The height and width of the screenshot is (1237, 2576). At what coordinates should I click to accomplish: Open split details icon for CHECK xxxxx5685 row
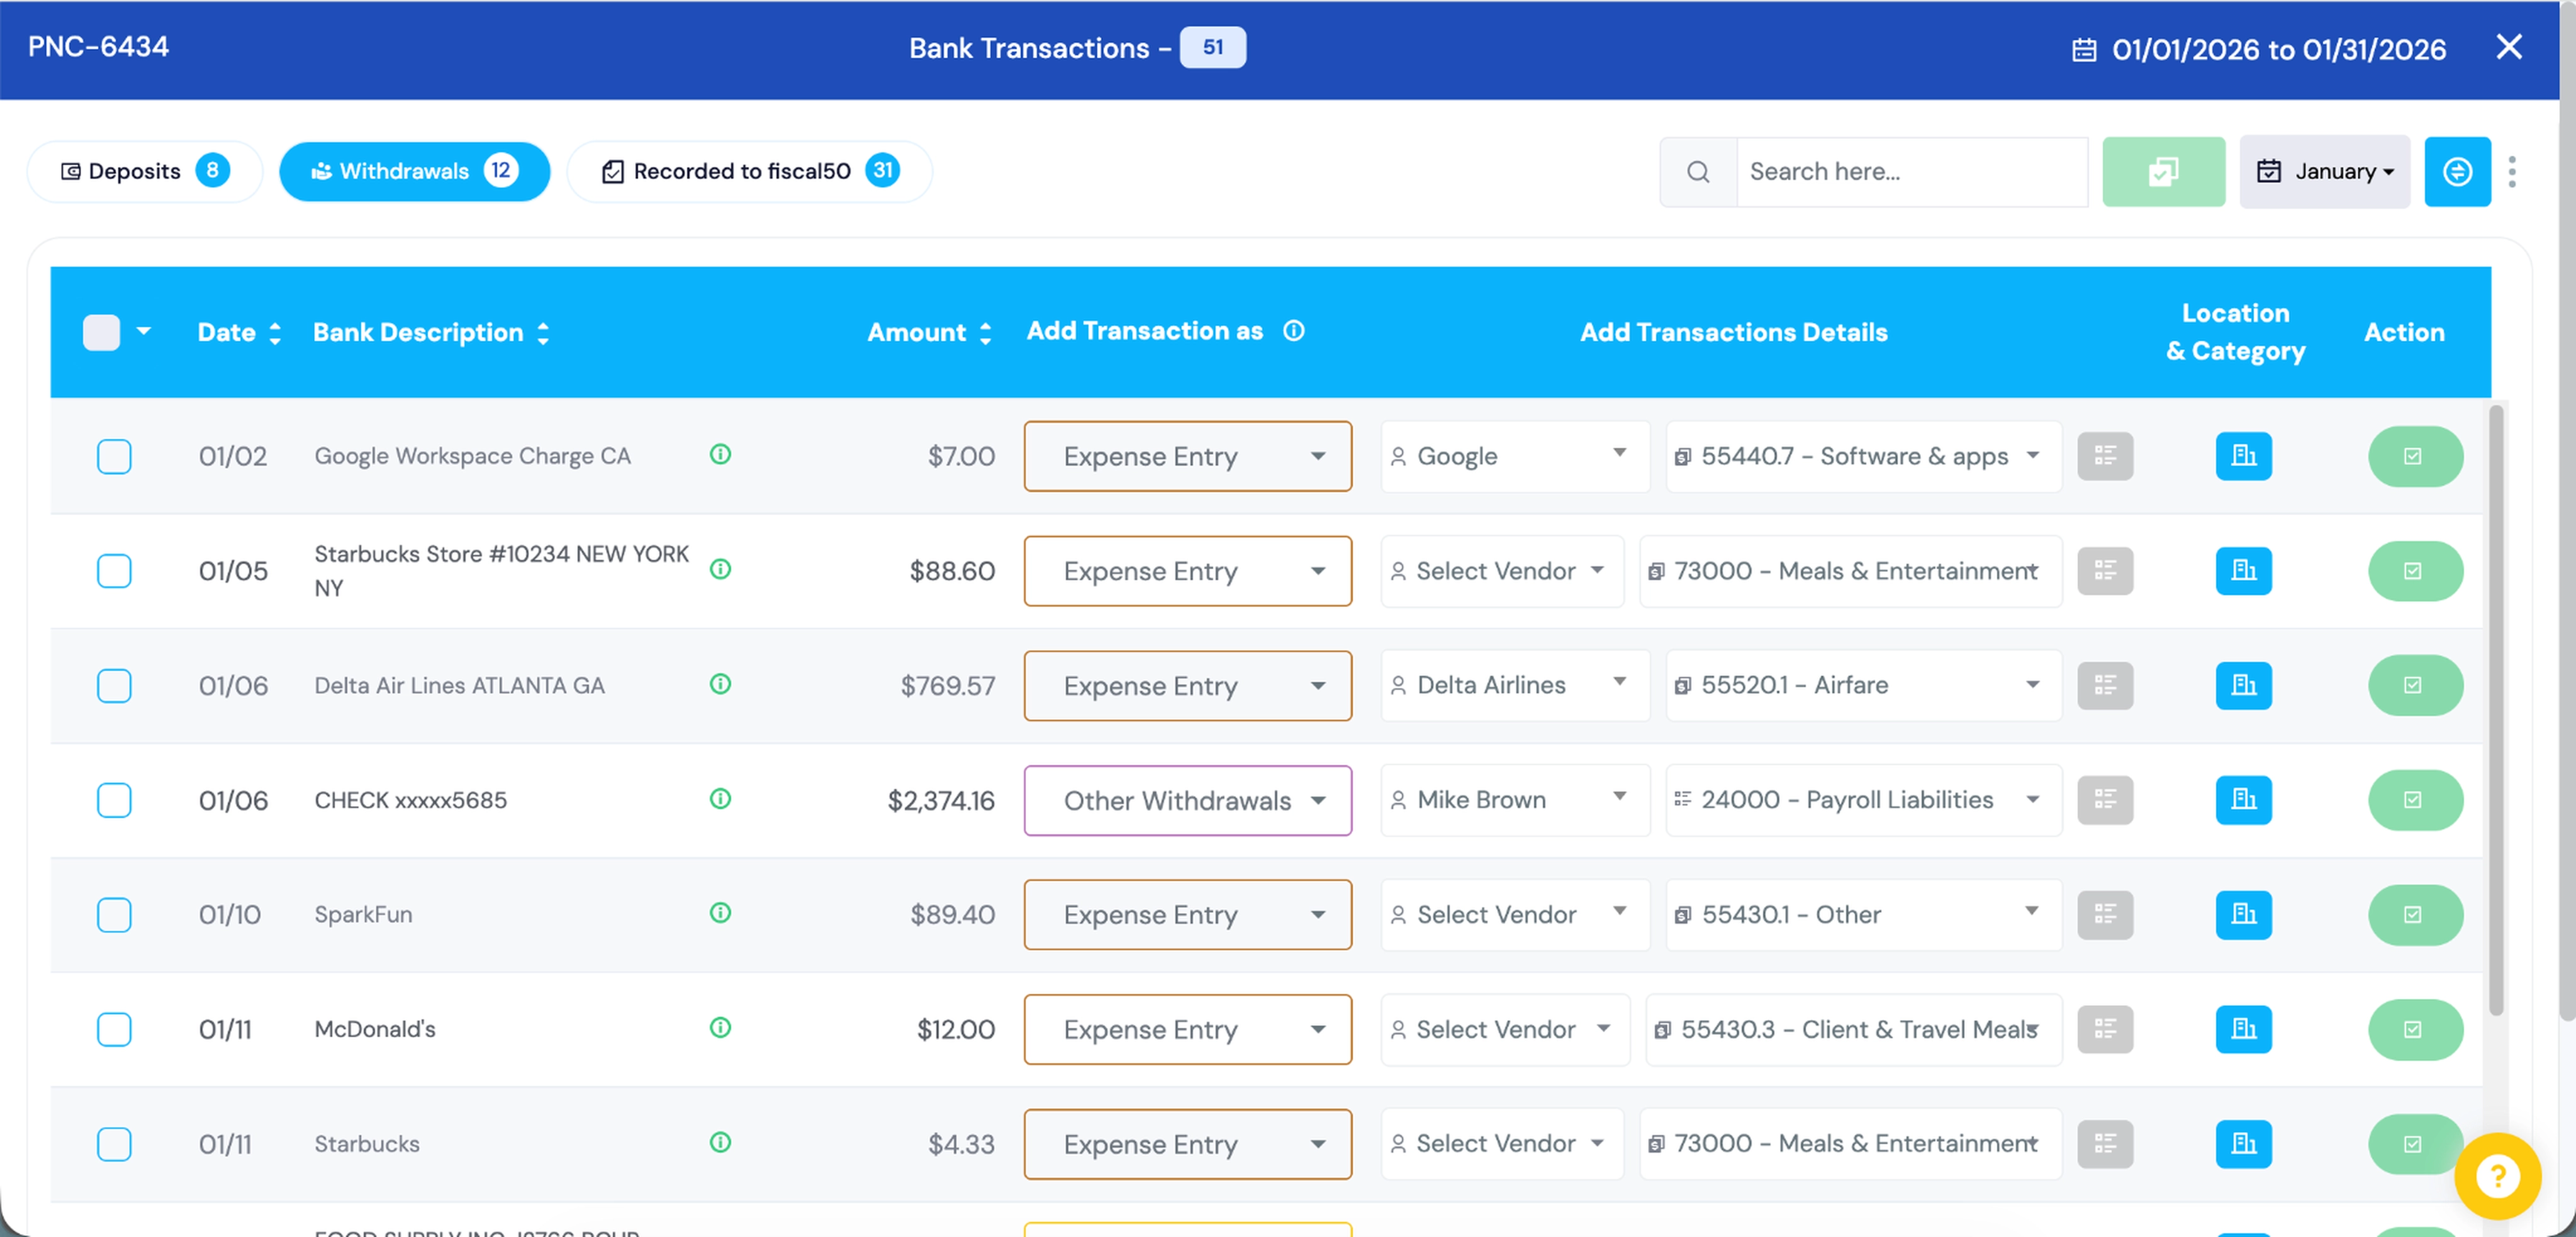point(2105,800)
